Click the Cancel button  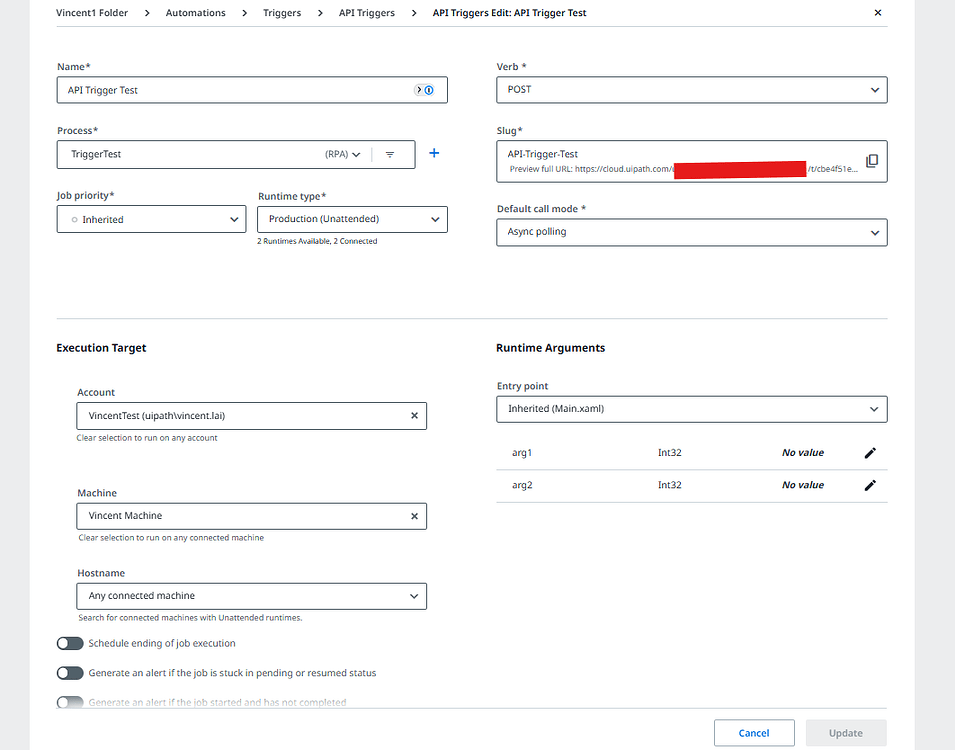tap(754, 732)
